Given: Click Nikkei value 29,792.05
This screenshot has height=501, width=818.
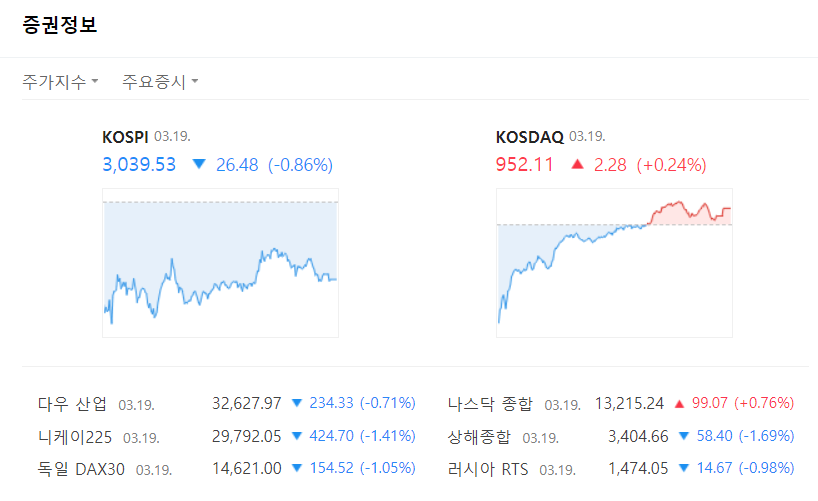Looking at the screenshot, I should tap(246, 436).
